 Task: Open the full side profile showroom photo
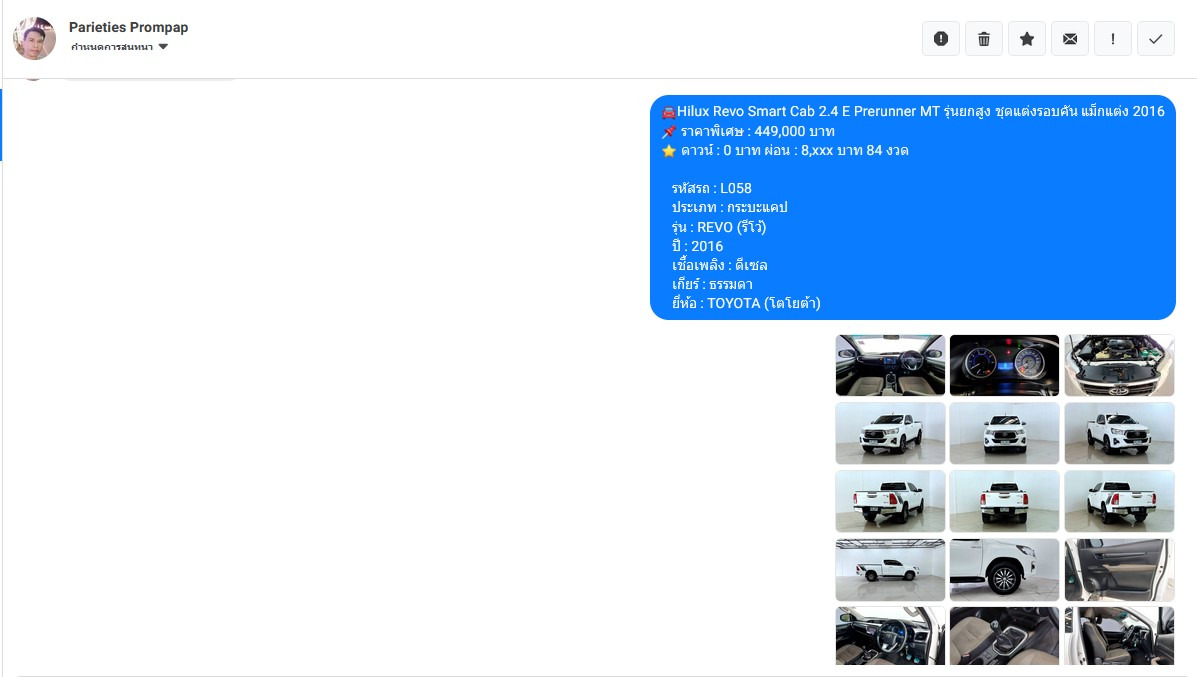(x=890, y=570)
